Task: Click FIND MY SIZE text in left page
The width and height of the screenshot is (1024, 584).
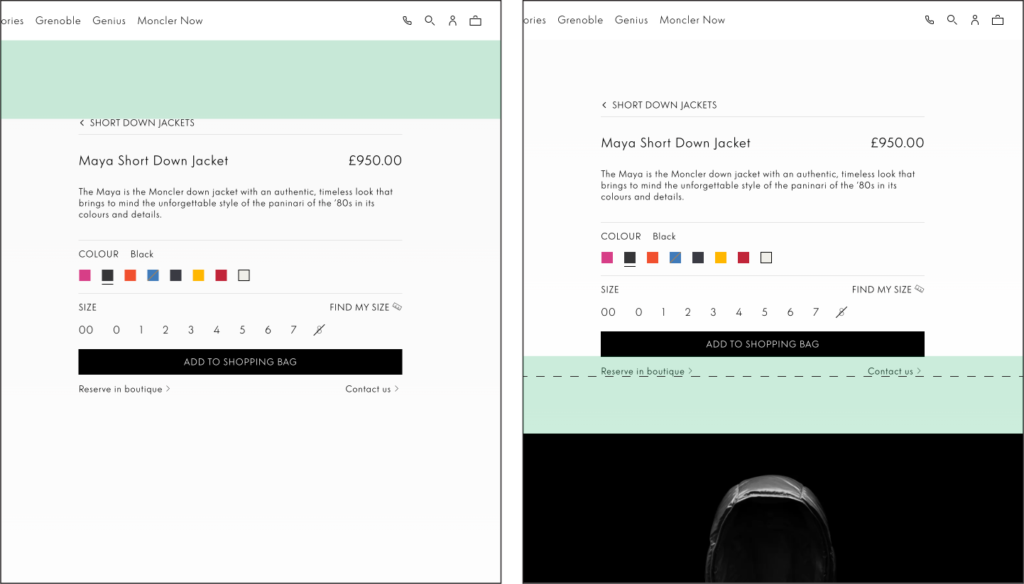Action: point(359,307)
